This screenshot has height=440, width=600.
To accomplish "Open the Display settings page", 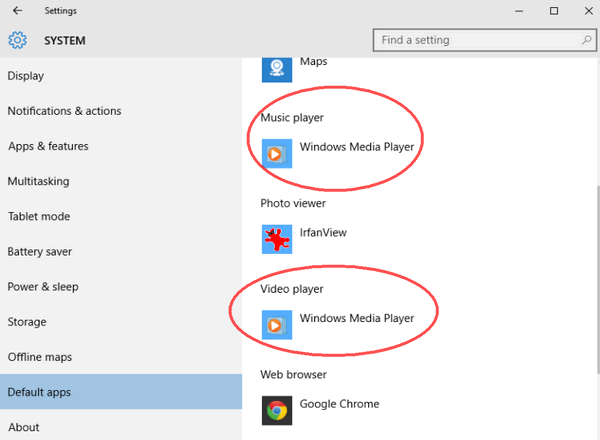I will tap(121, 76).
